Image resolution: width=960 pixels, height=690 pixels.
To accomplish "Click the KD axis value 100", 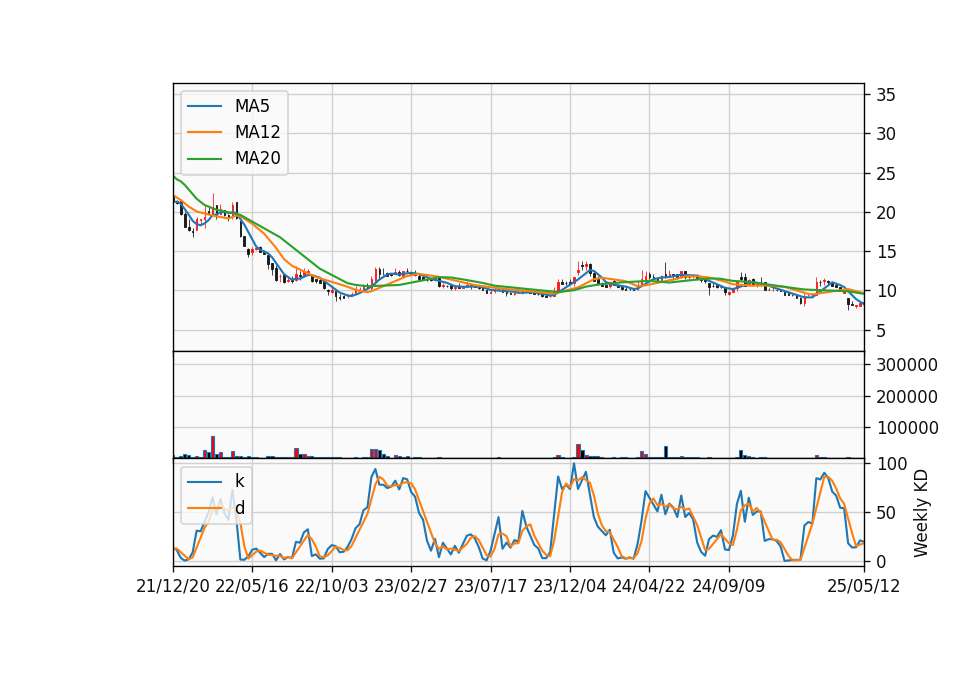I will coord(891,464).
